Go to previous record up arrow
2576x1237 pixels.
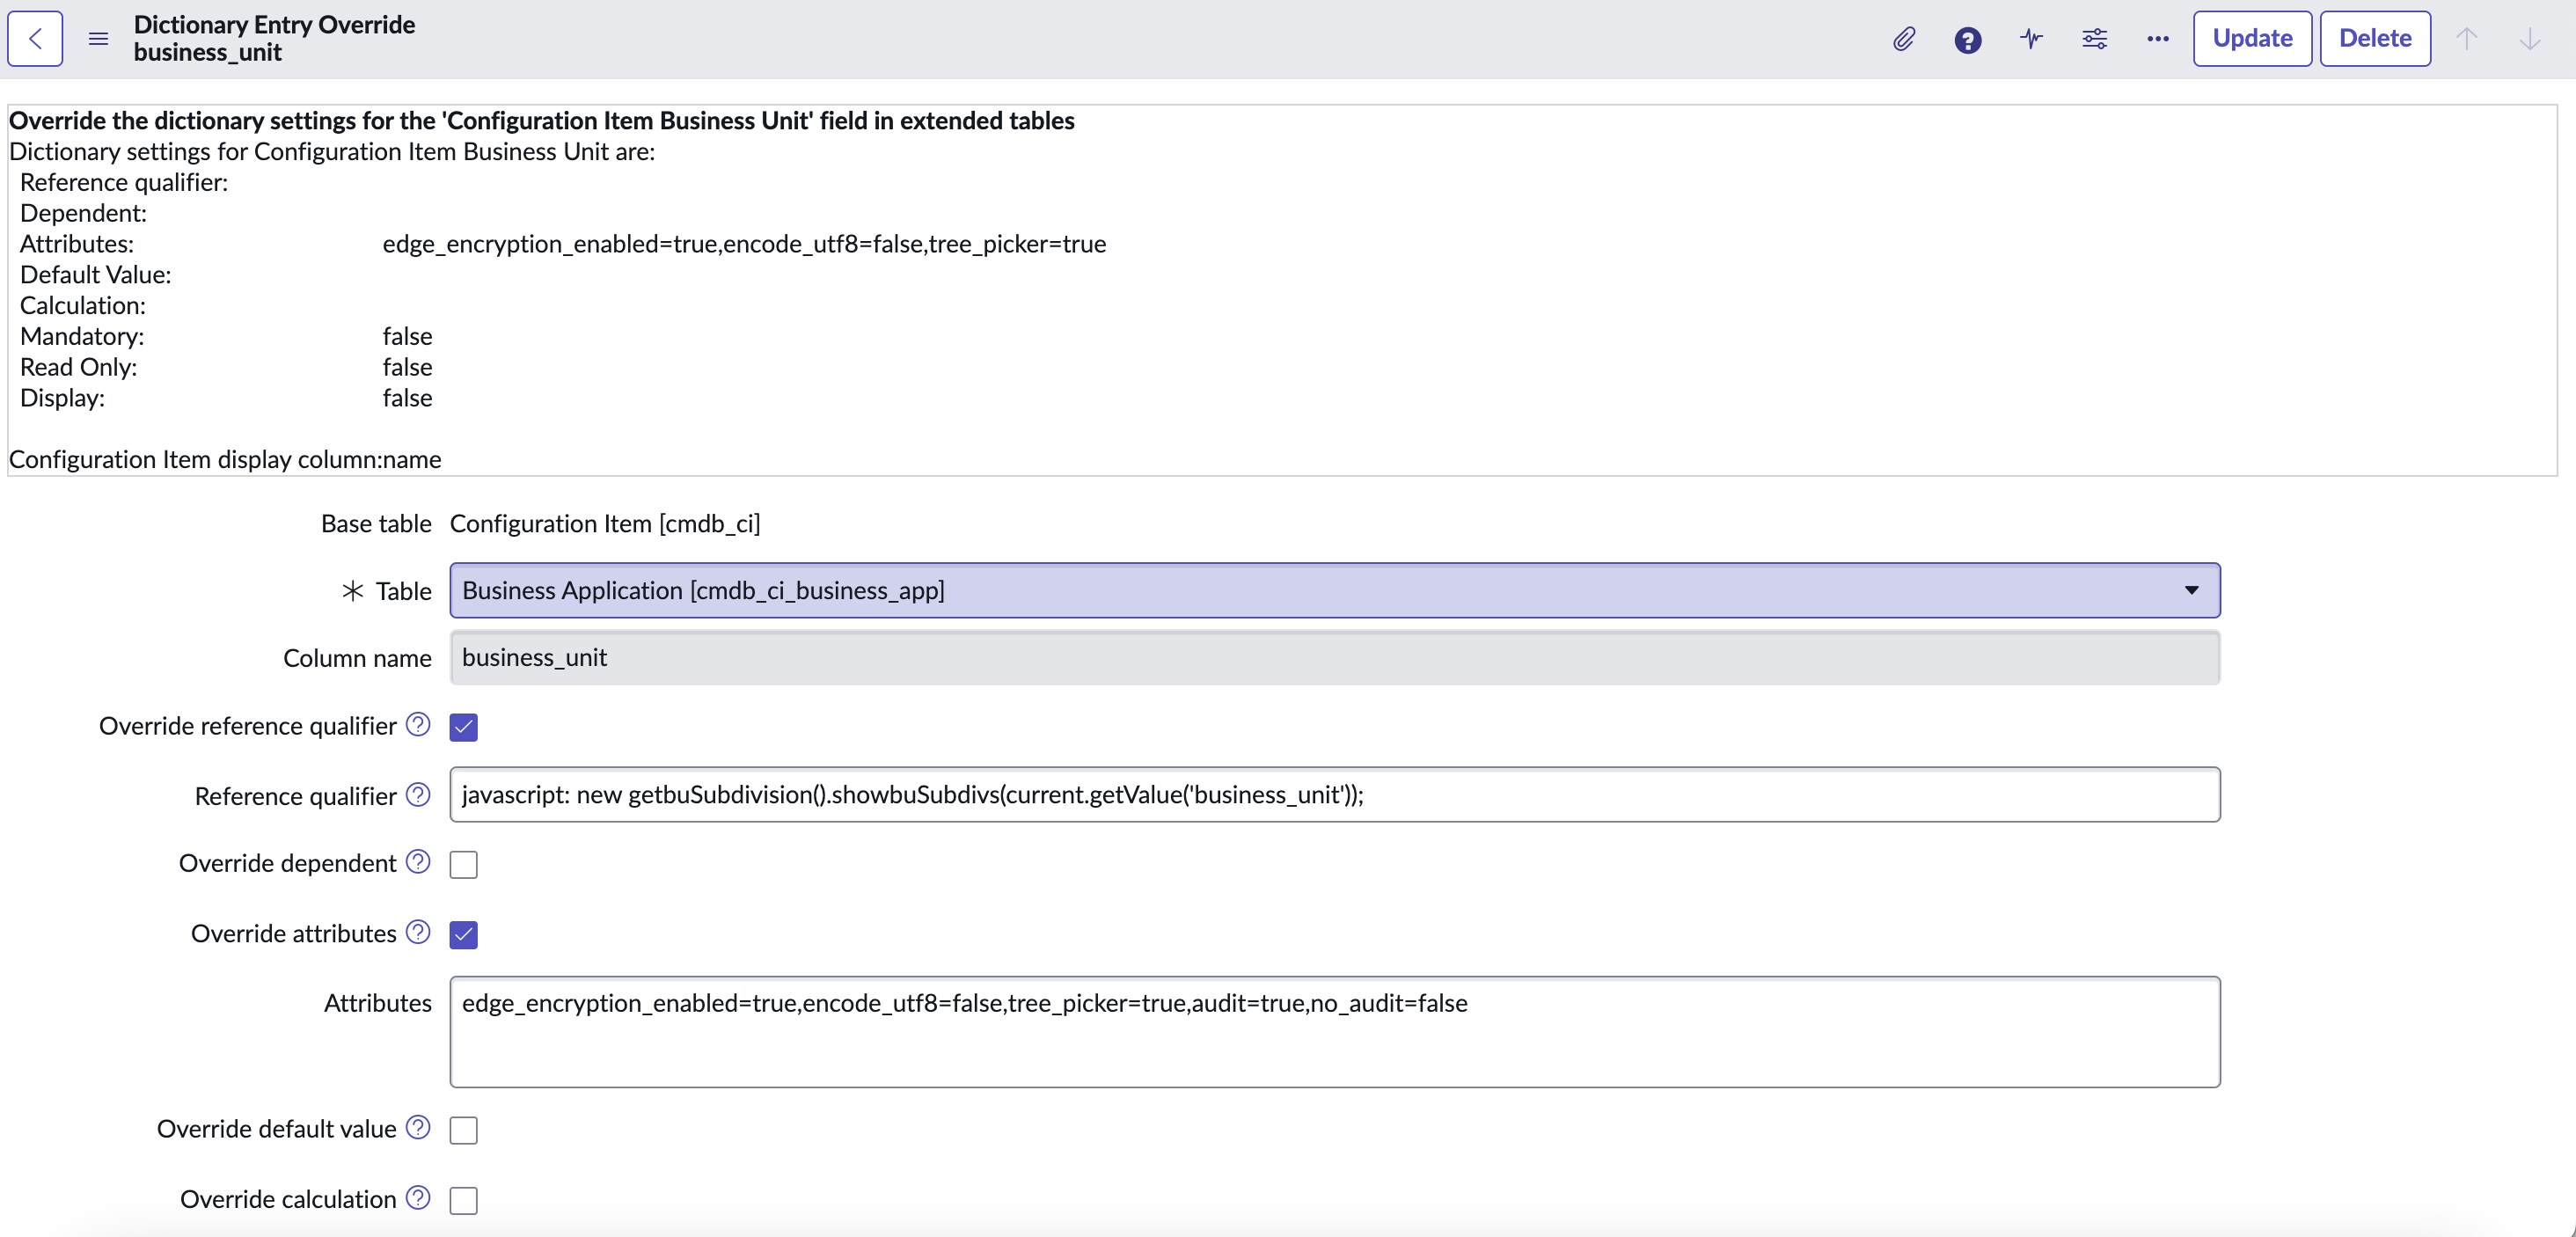click(x=2467, y=39)
